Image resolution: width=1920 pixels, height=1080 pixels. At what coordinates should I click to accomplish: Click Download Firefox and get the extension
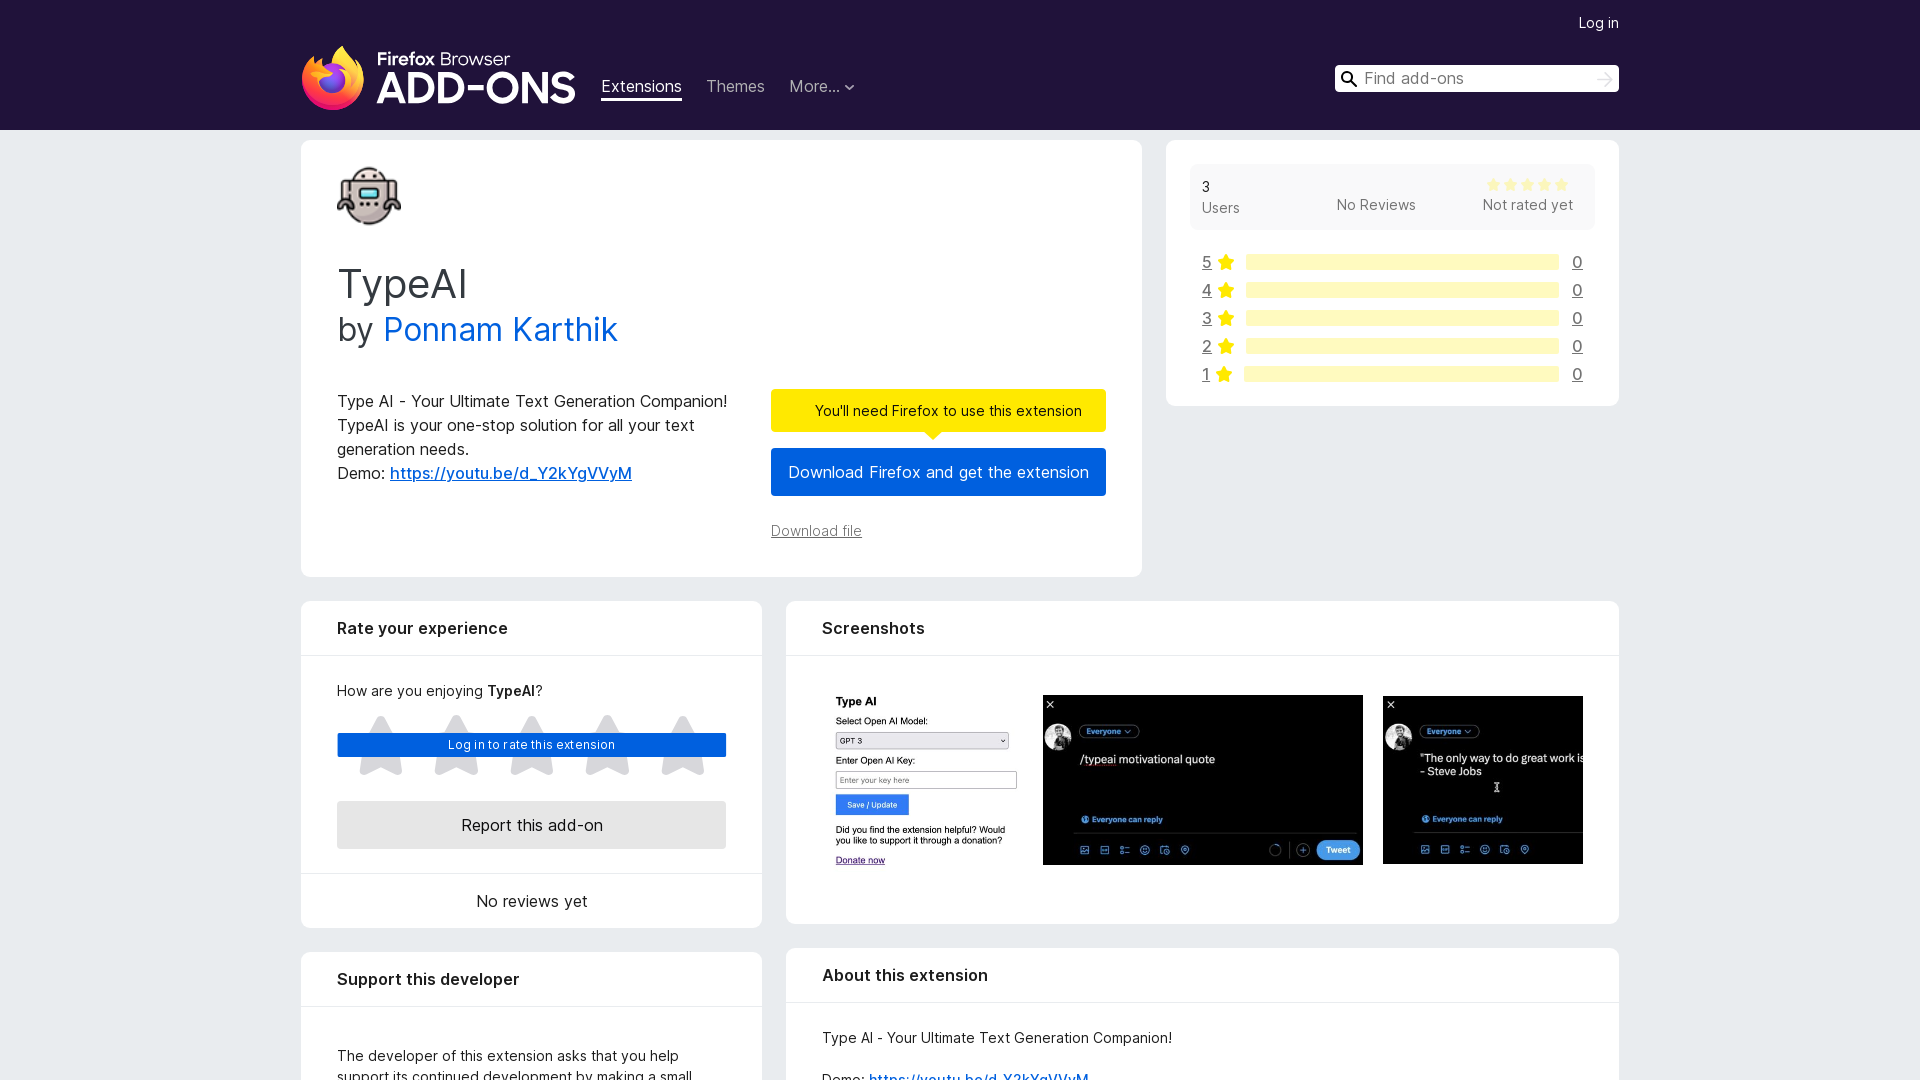pyautogui.click(x=938, y=472)
